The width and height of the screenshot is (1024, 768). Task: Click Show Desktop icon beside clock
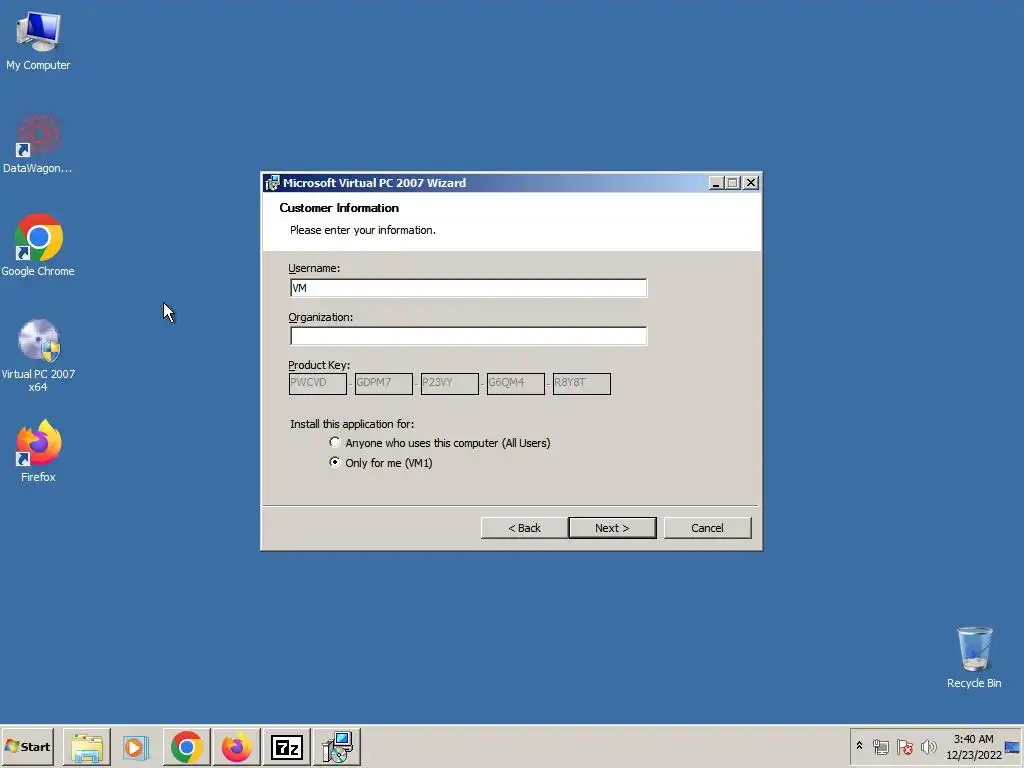pos(1012,746)
